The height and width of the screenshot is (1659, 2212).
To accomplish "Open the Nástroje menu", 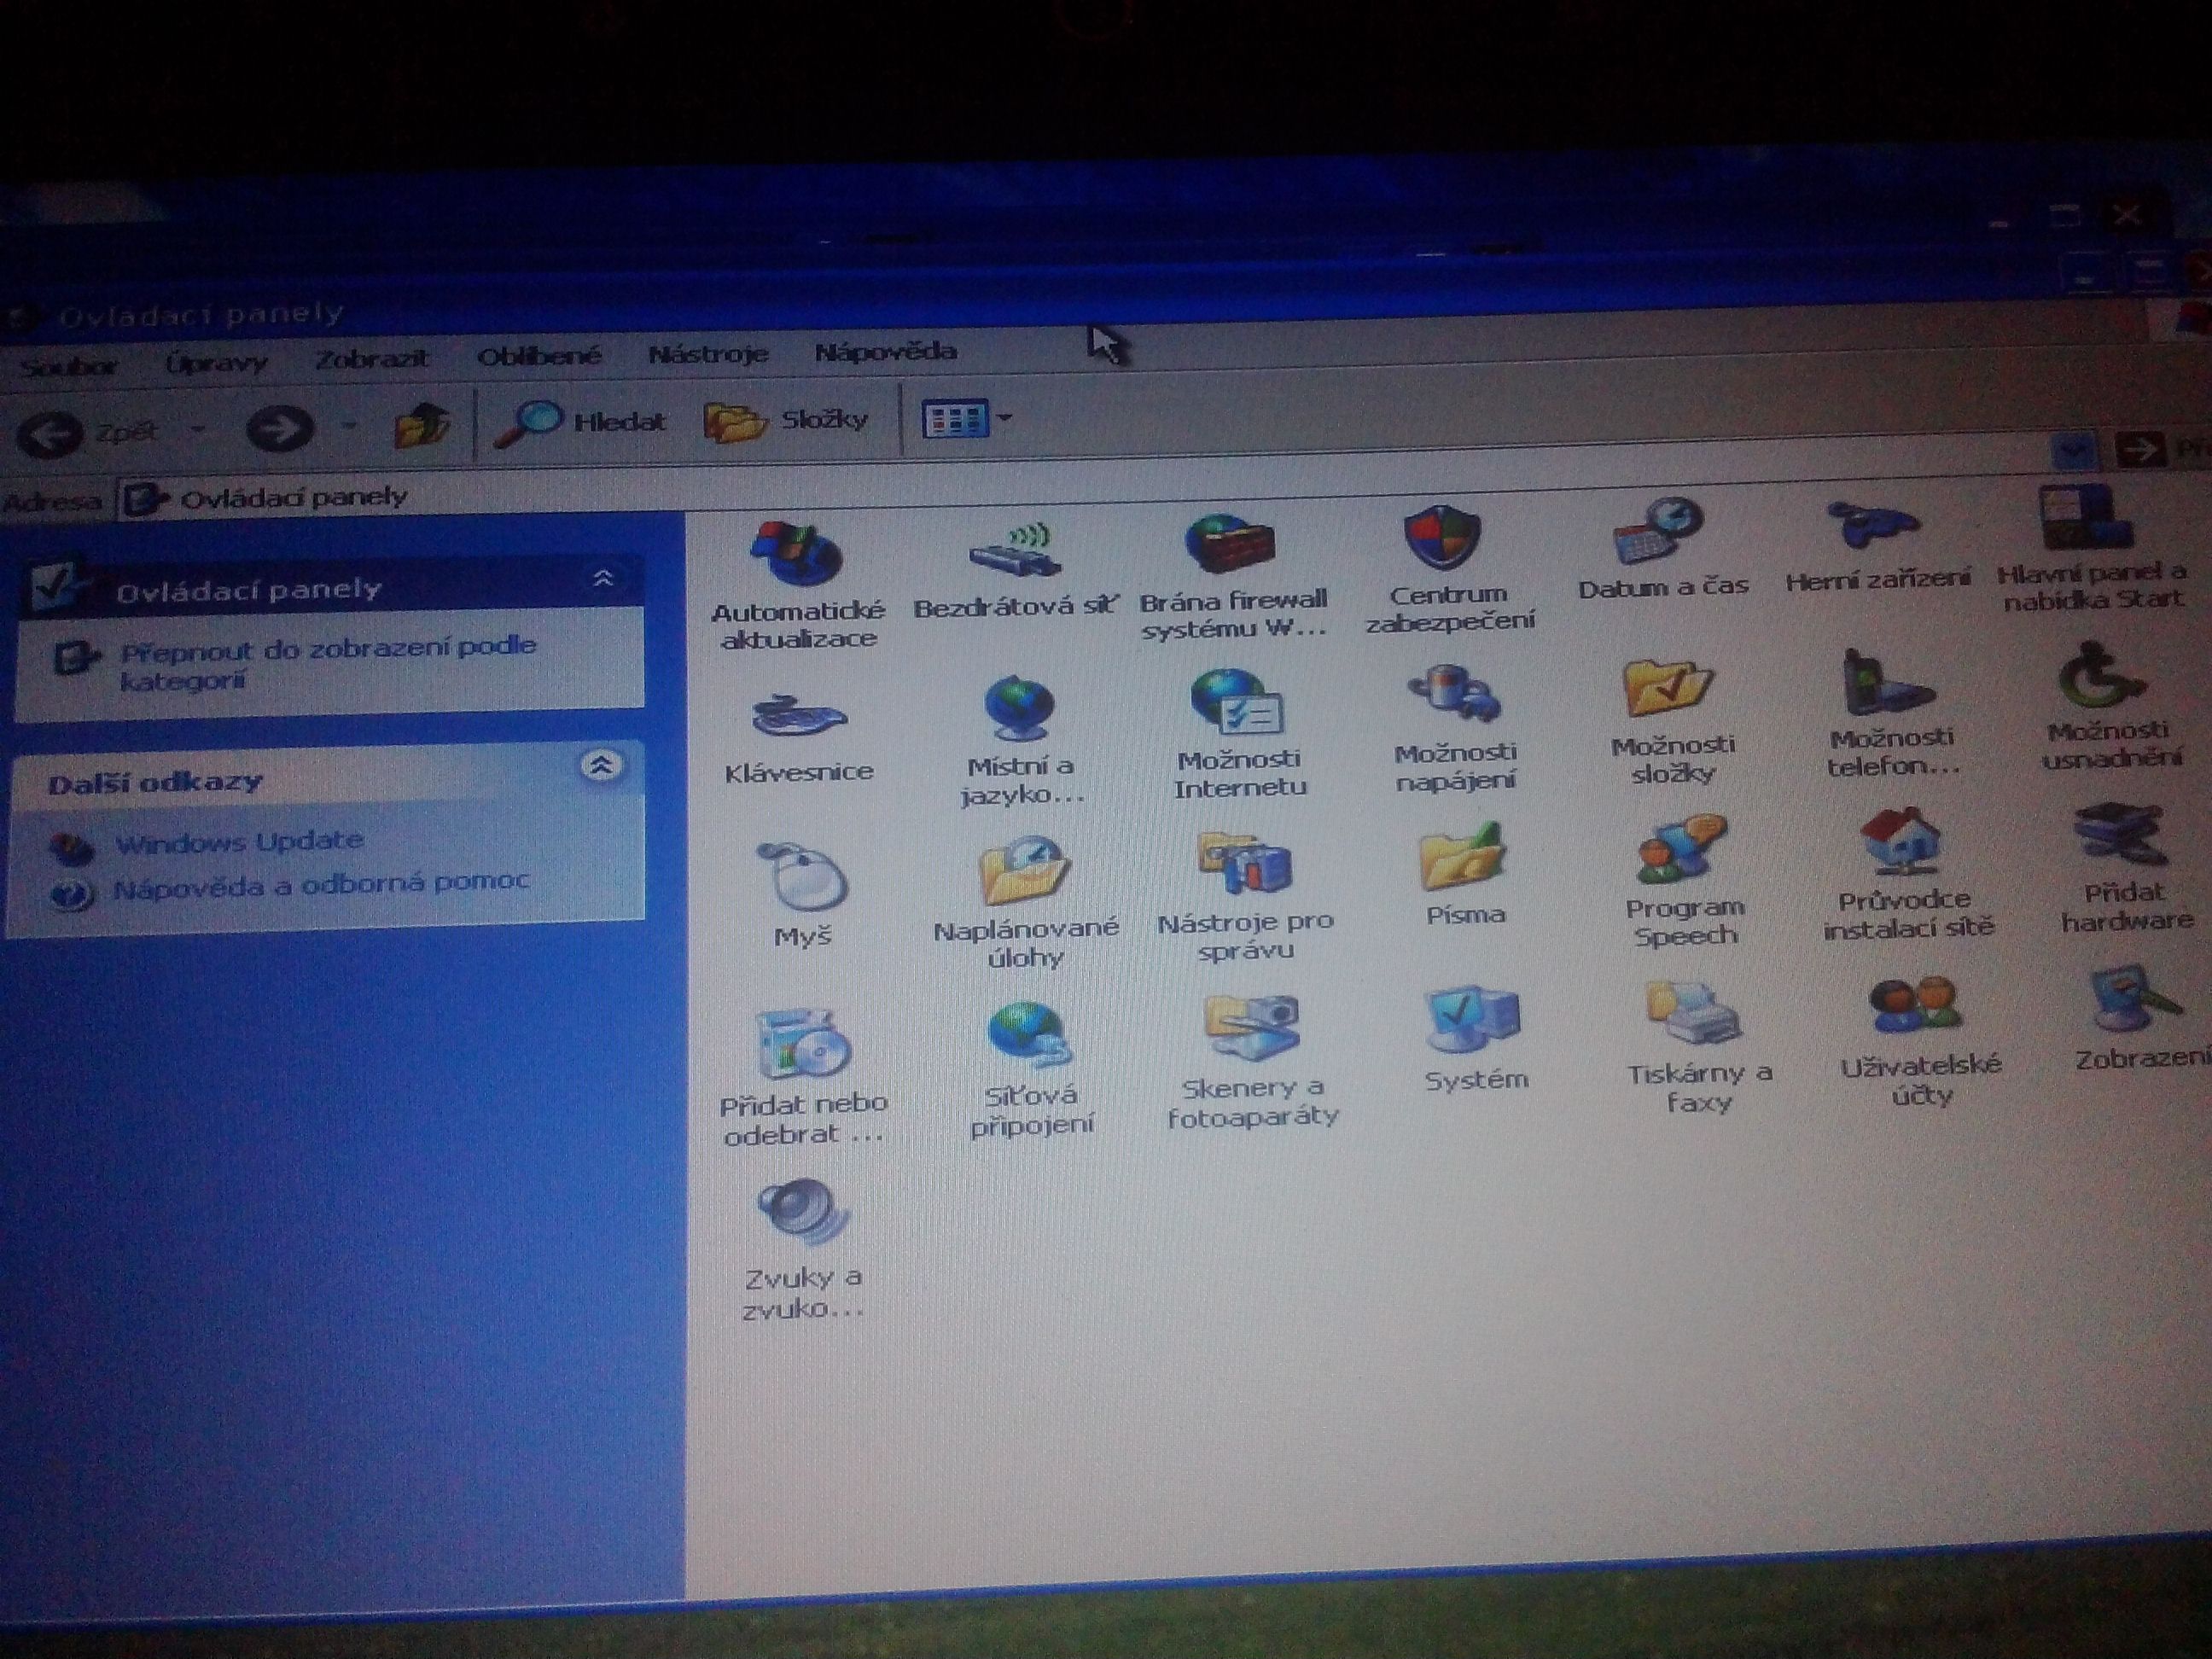I will (707, 354).
